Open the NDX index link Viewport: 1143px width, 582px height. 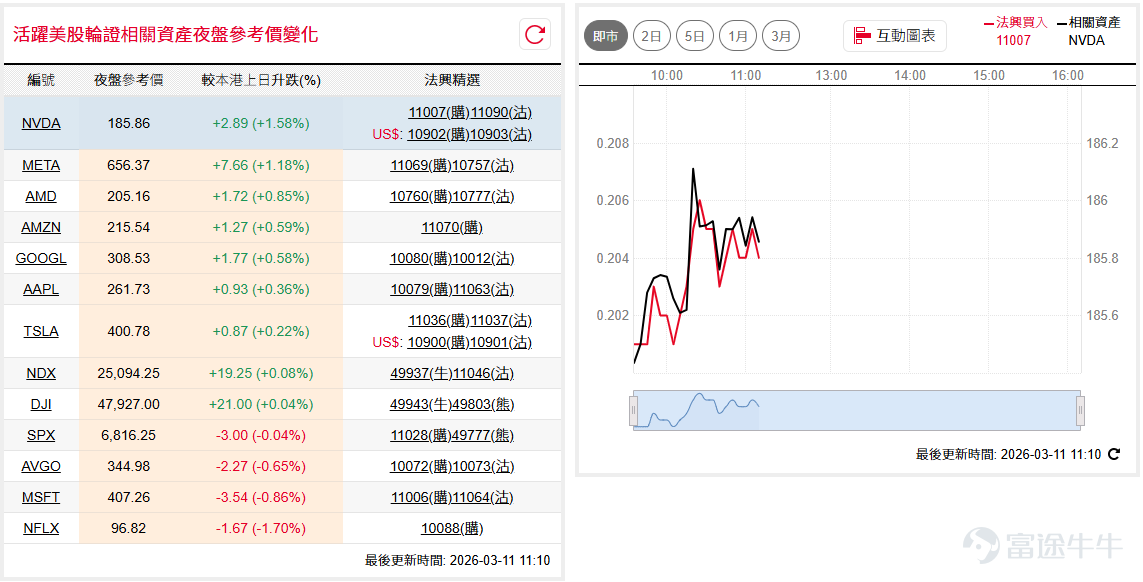point(41,373)
